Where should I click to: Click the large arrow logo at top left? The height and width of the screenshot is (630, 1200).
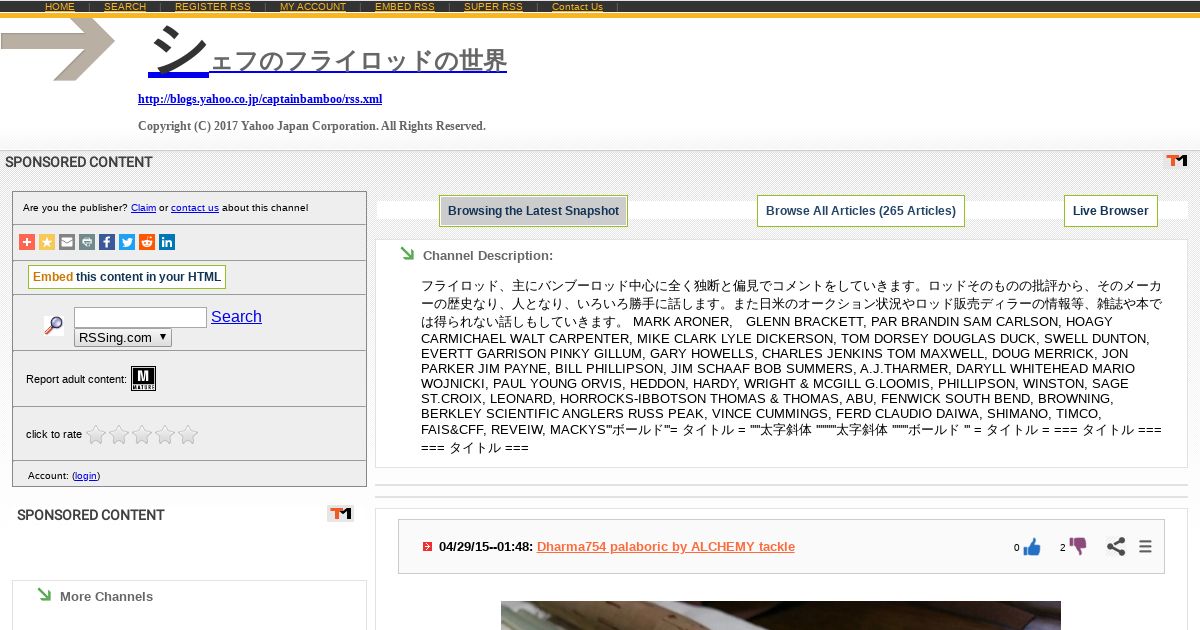[58, 49]
